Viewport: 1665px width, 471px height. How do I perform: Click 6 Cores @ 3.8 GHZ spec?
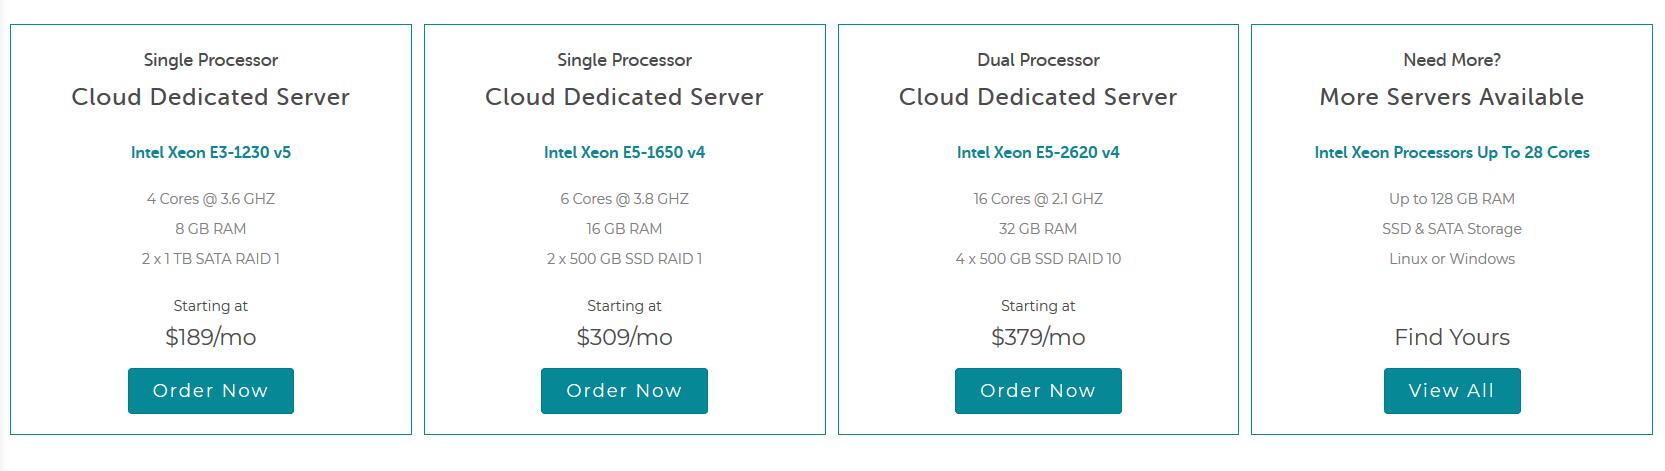pyautogui.click(x=624, y=199)
